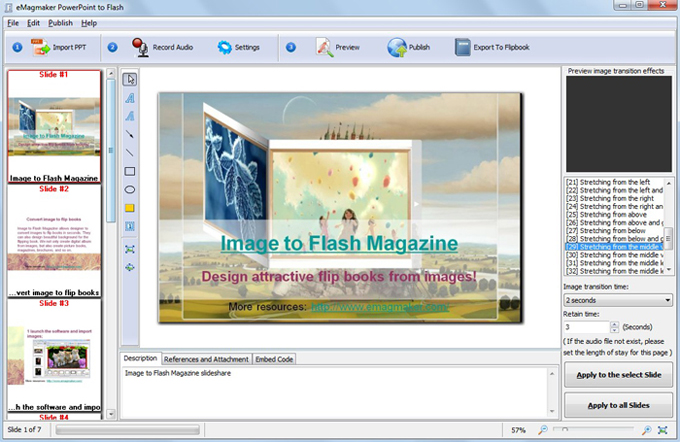Image resolution: width=680 pixels, height=442 pixels.
Task: Click the Record Audio microphone icon
Action: [140, 47]
